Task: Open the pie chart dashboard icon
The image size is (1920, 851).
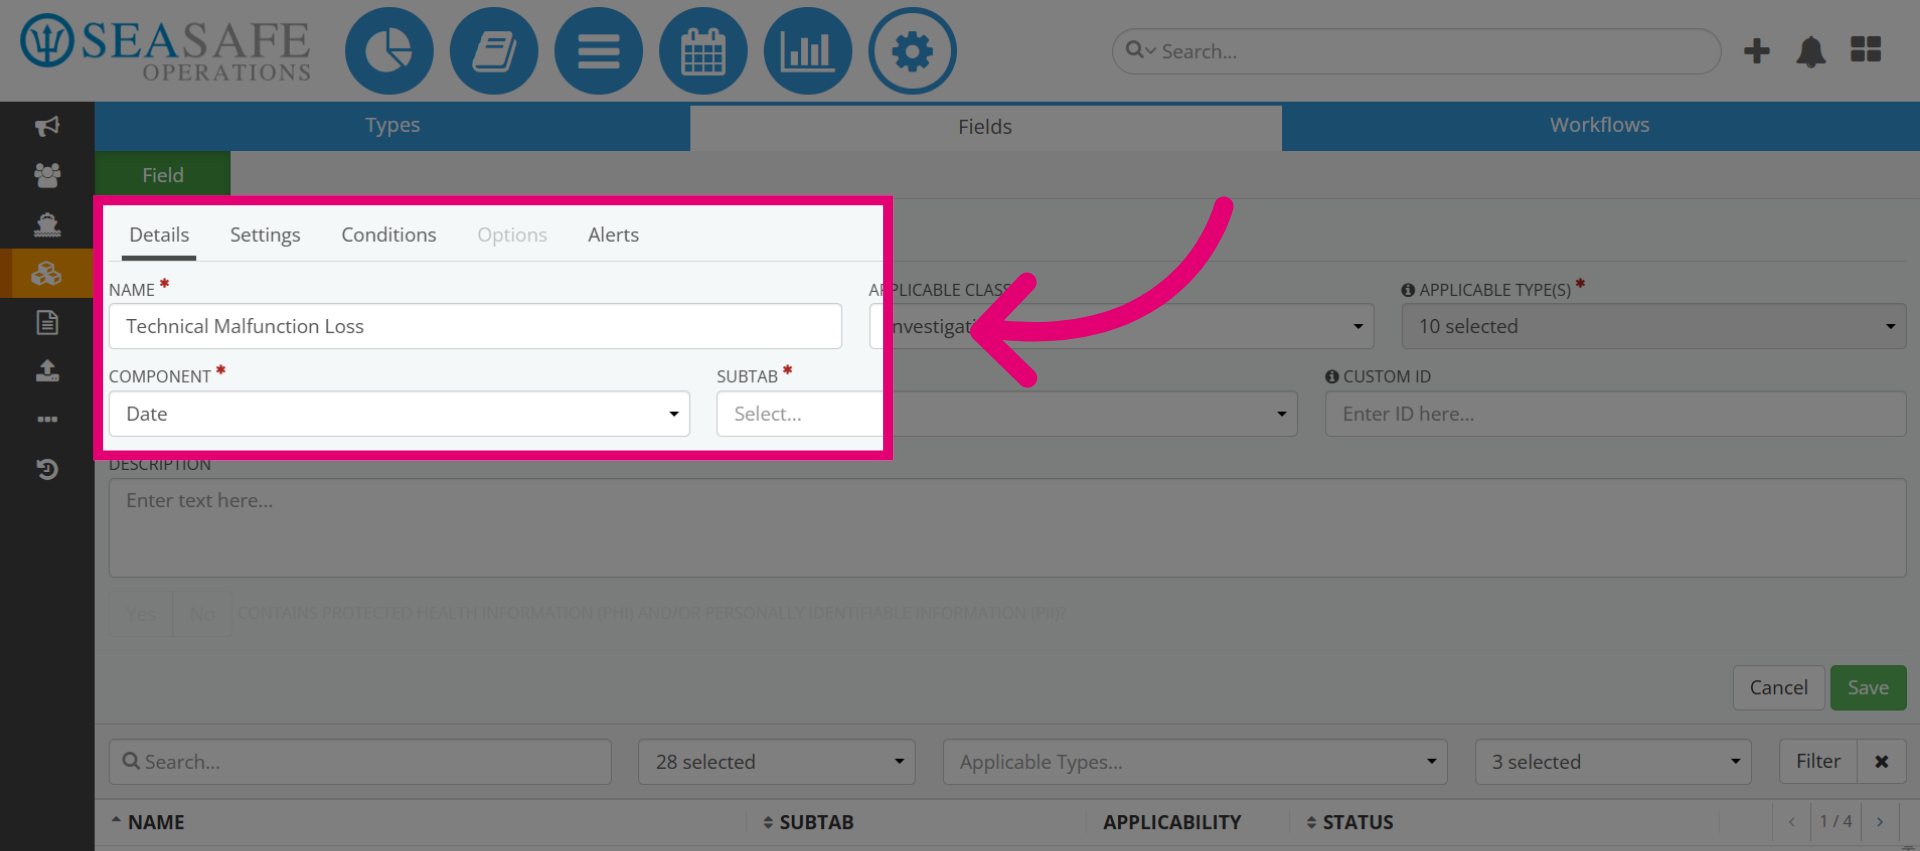Action: pyautogui.click(x=389, y=51)
